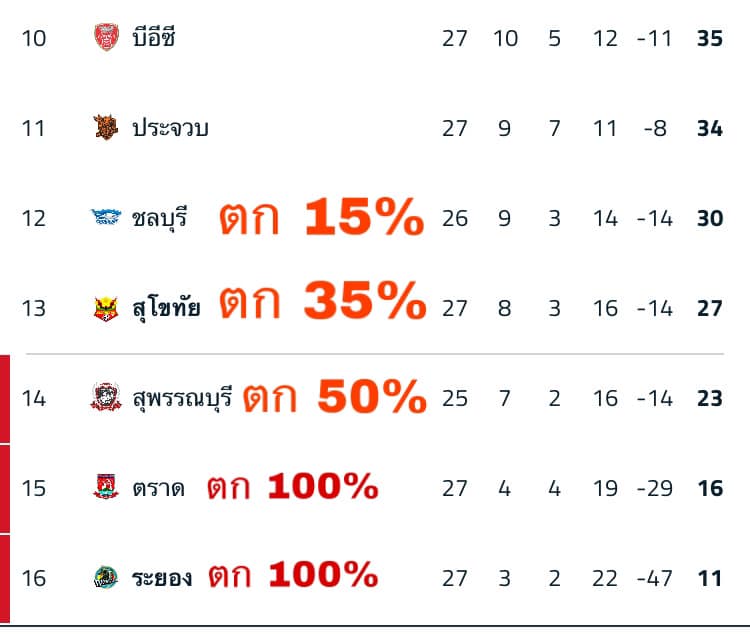Click the ชลบุรี team name
Image resolution: width=750 pixels, height=634 pixels.
tap(160, 218)
